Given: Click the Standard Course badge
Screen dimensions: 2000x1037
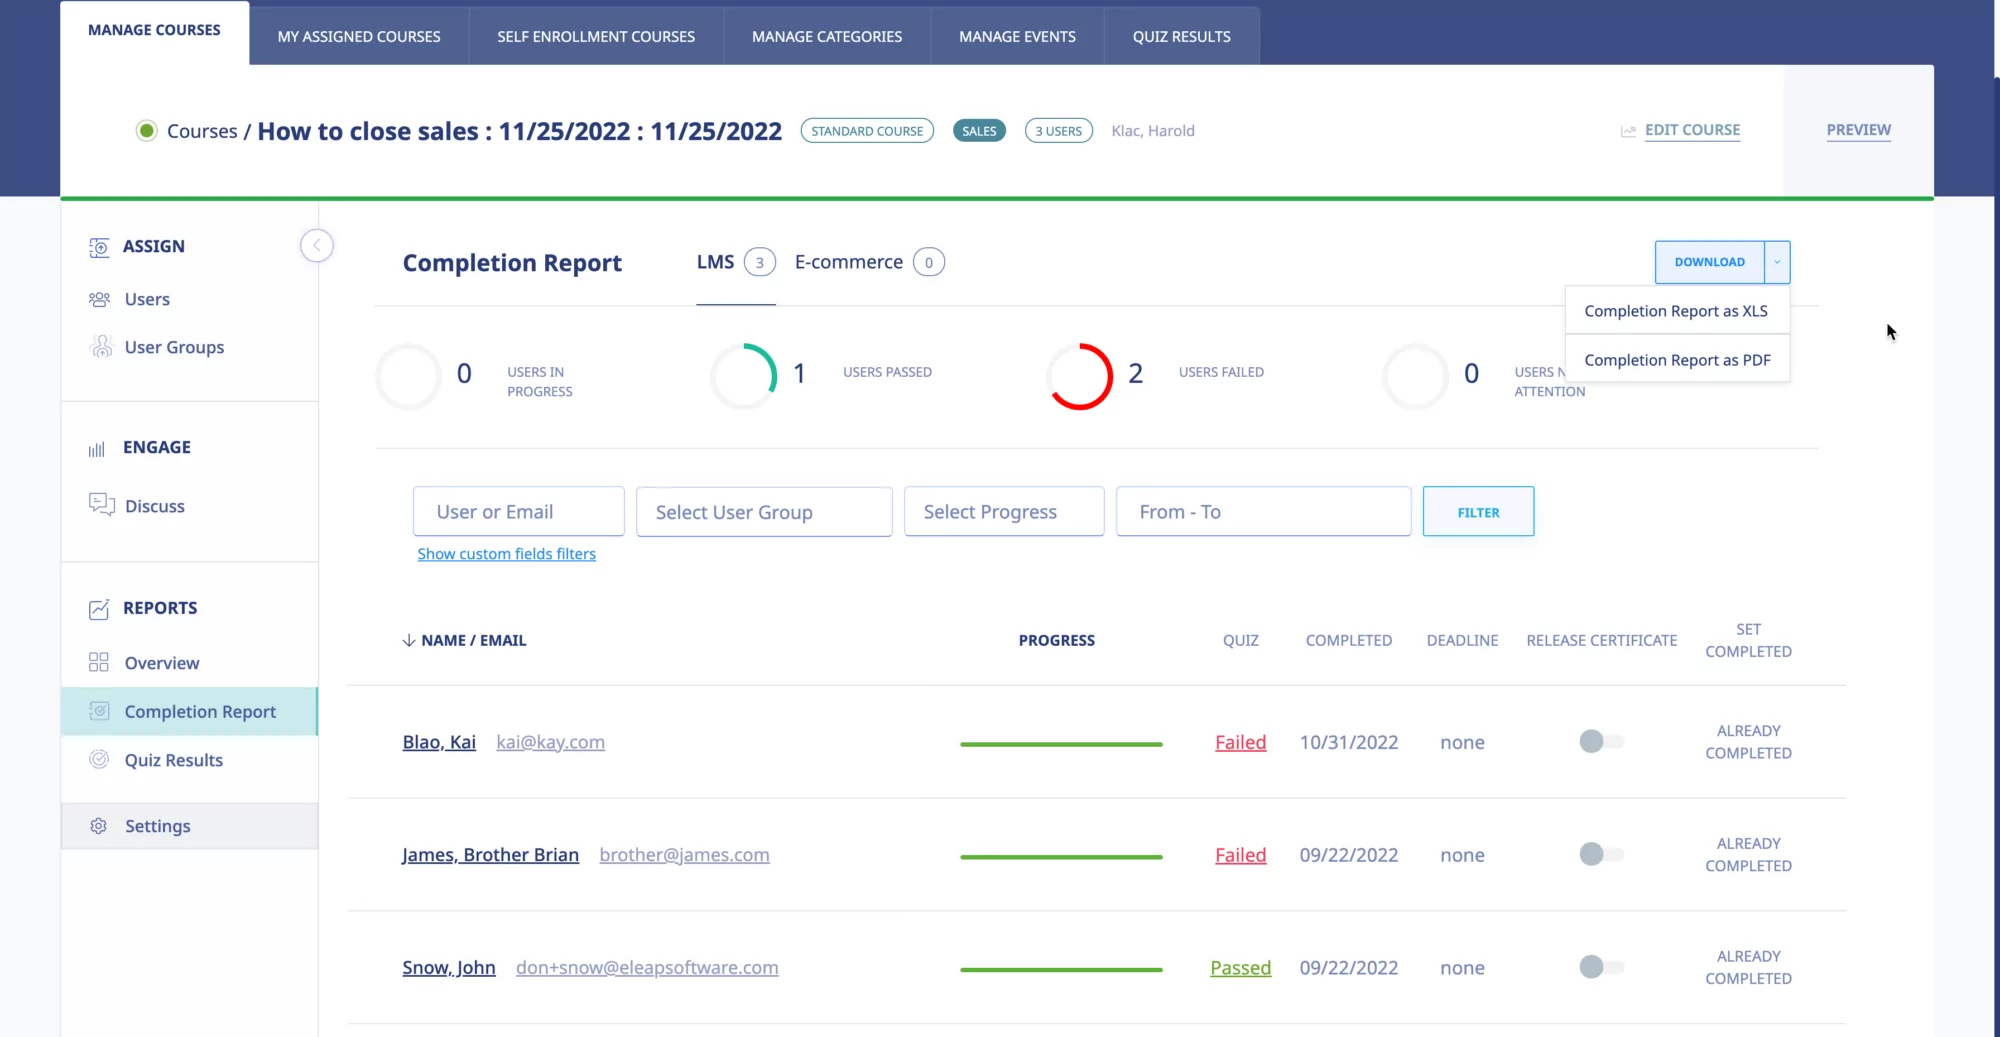Looking at the screenshot, I should pyautogui.click(x=867, y=131).
